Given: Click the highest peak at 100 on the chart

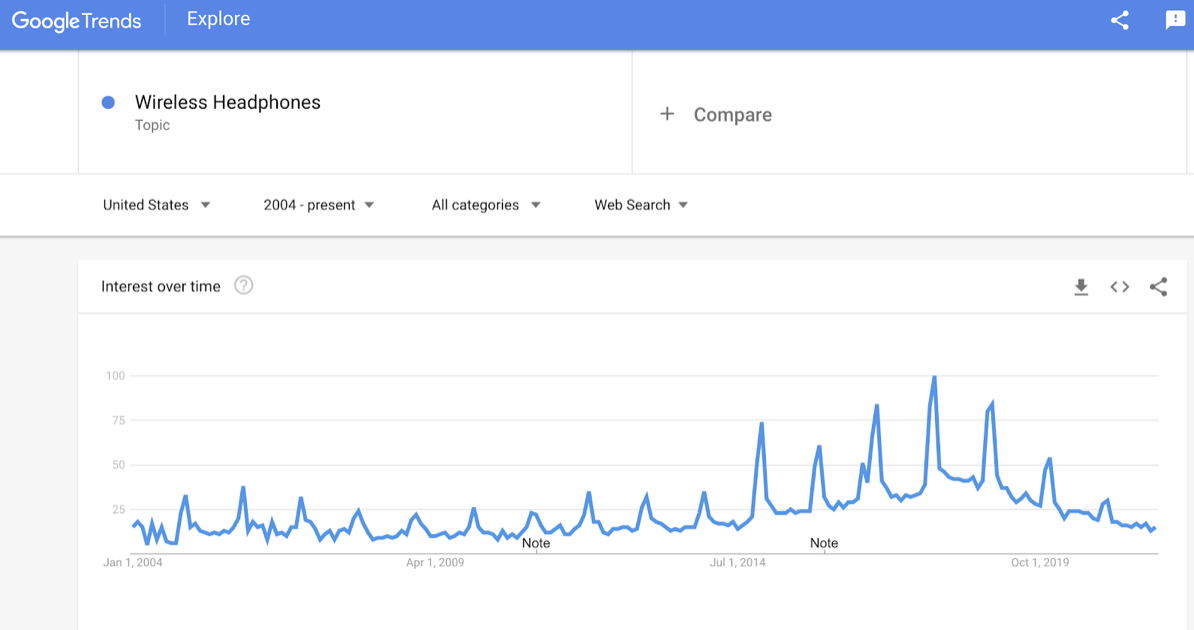Looking at the screenshot, I should click(934, 376).
